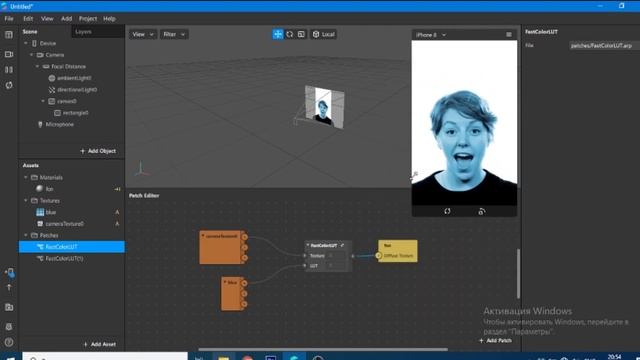Viewport: 640px width, 360px height.
Task: Collapse the Focal Distance tree node
Action: tap(37, 66)
